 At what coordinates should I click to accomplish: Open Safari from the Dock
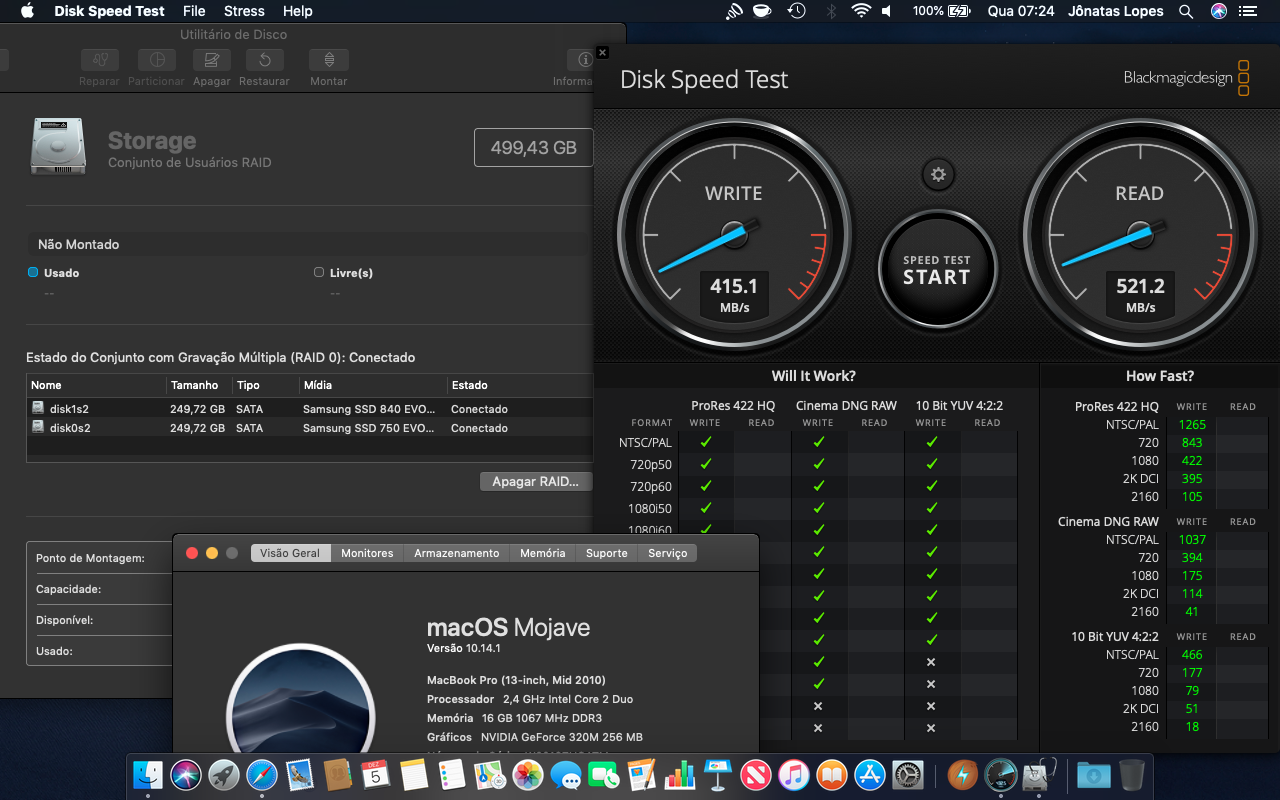click(262, 774)
